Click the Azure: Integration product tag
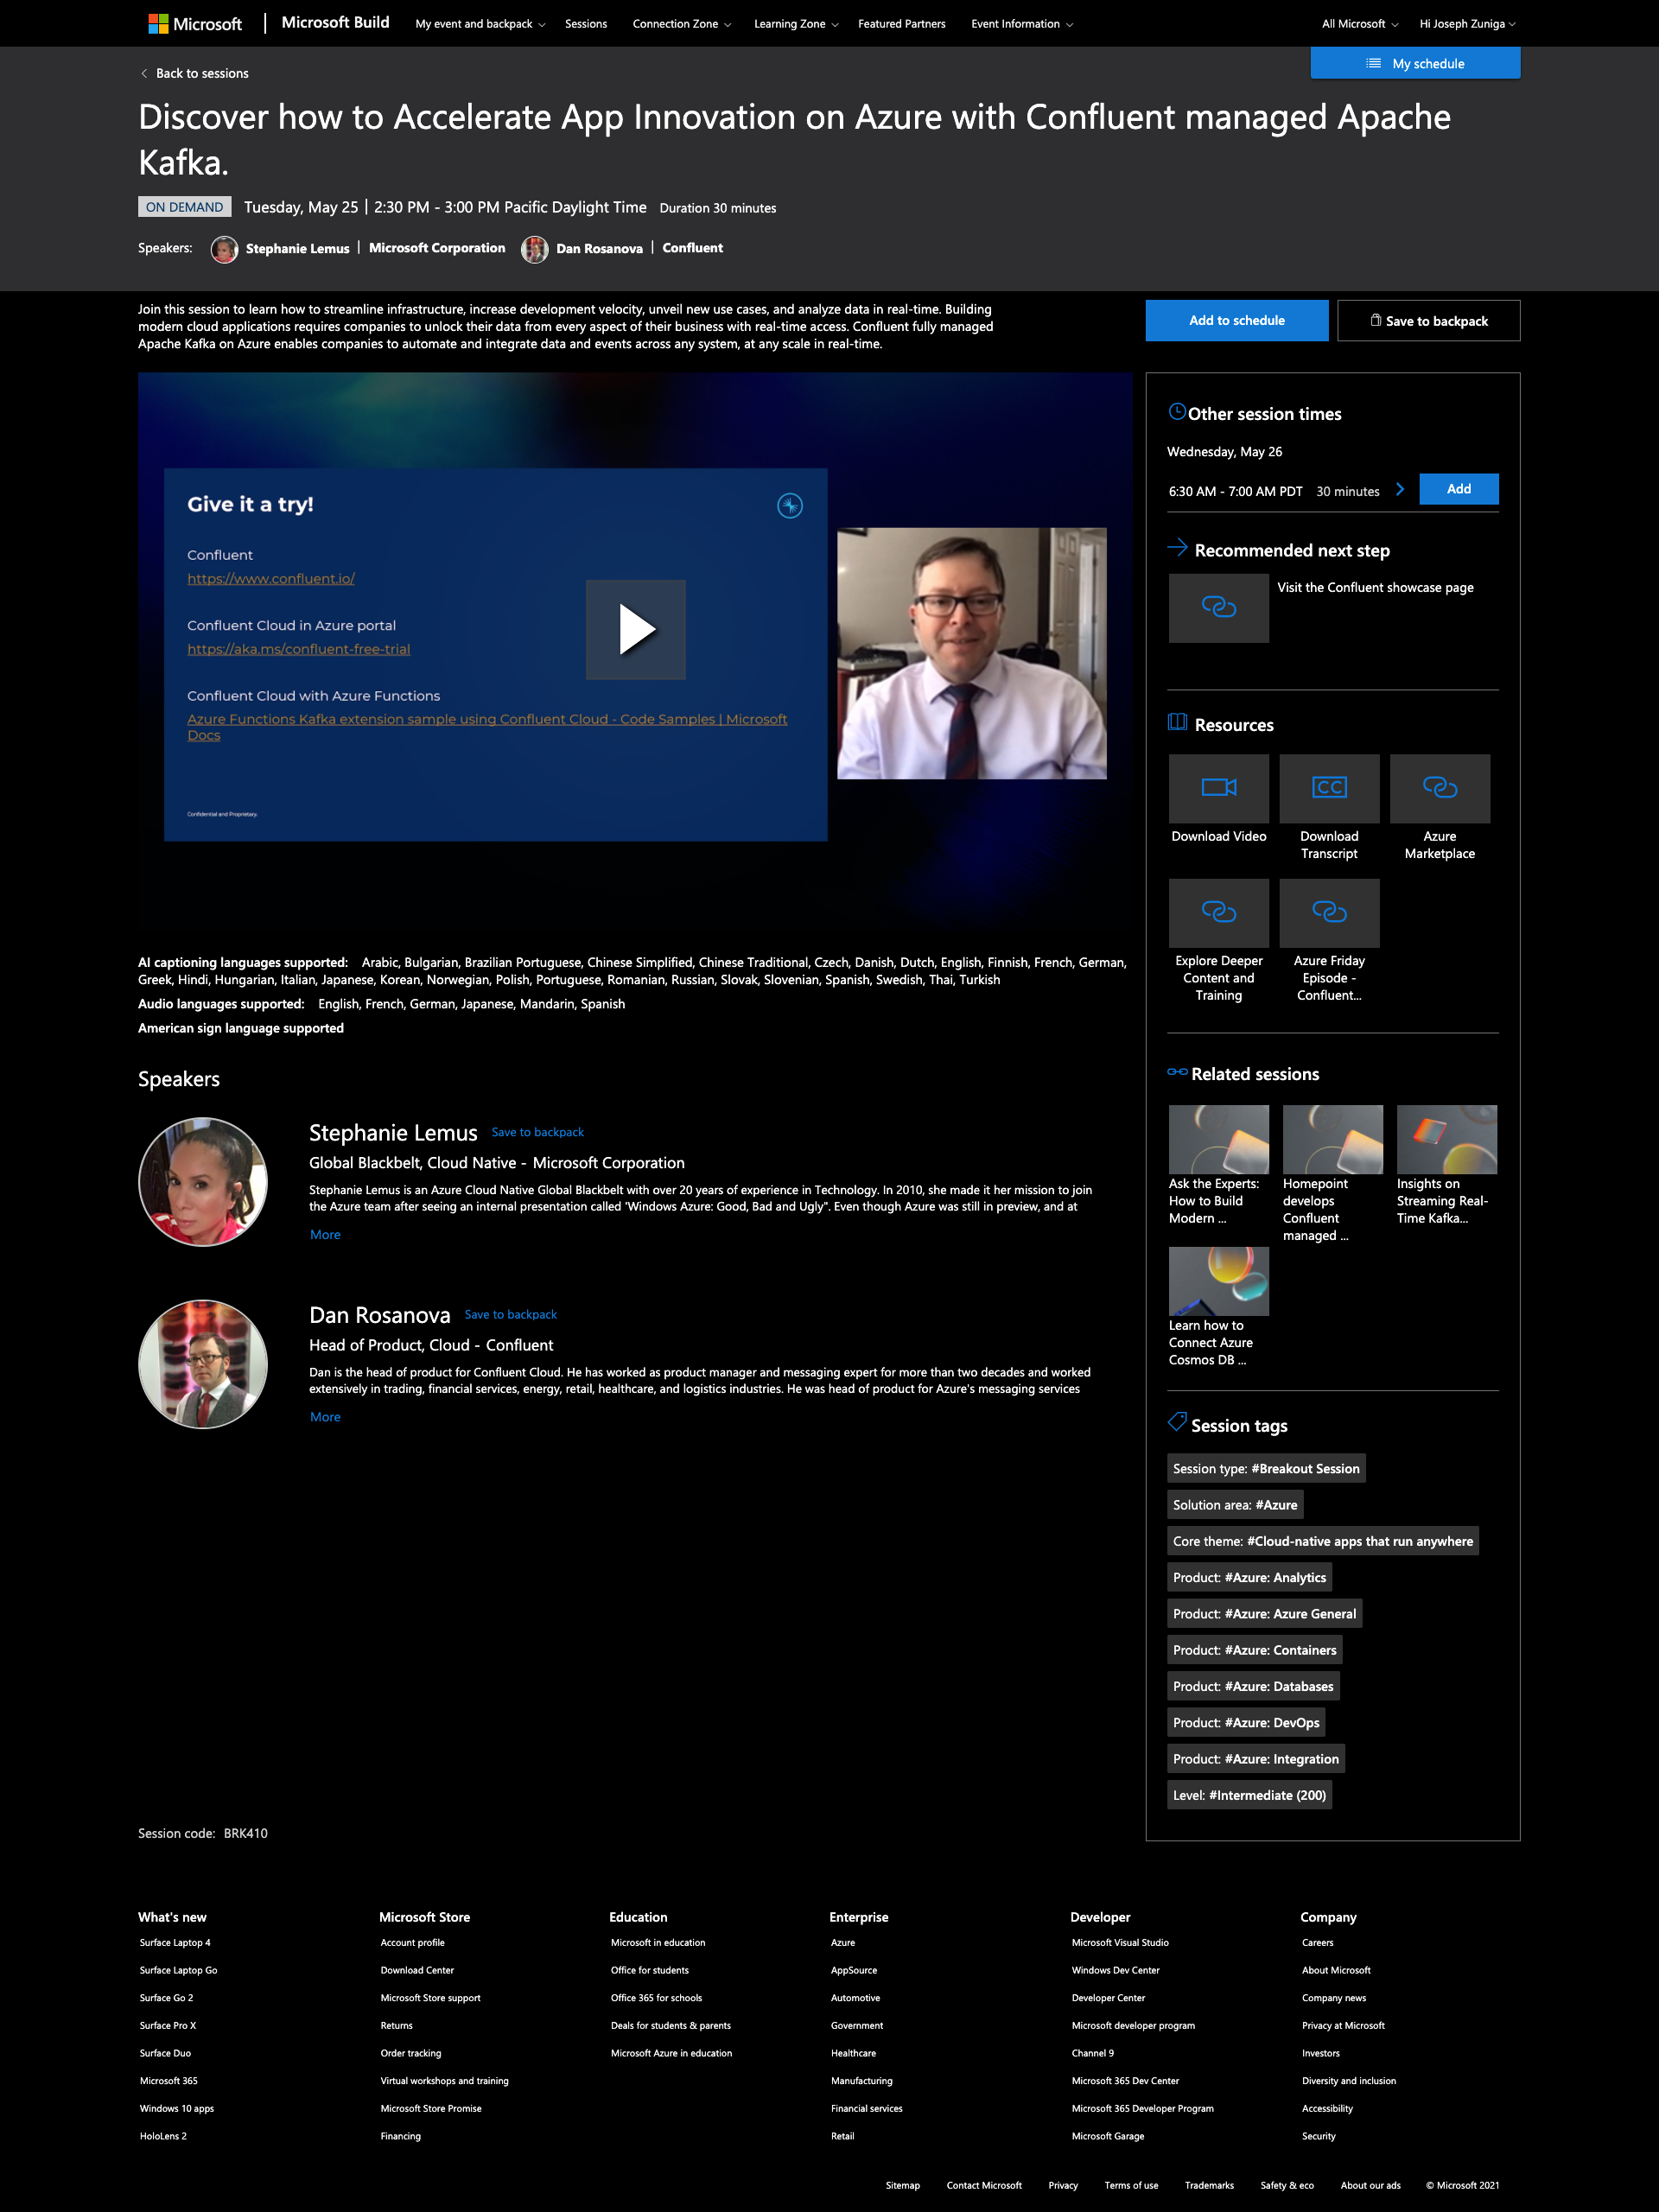 1255,1759
